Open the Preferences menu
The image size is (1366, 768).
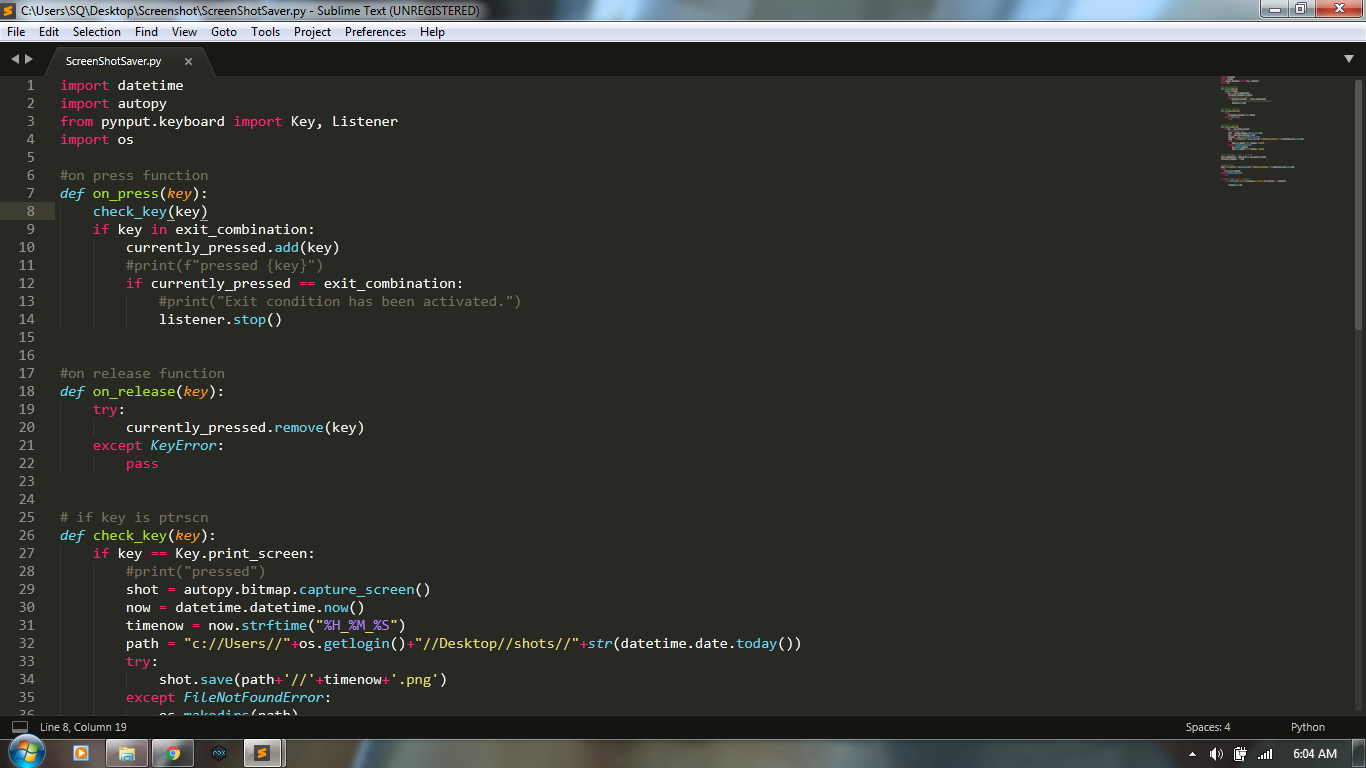(x=375, y=31)
